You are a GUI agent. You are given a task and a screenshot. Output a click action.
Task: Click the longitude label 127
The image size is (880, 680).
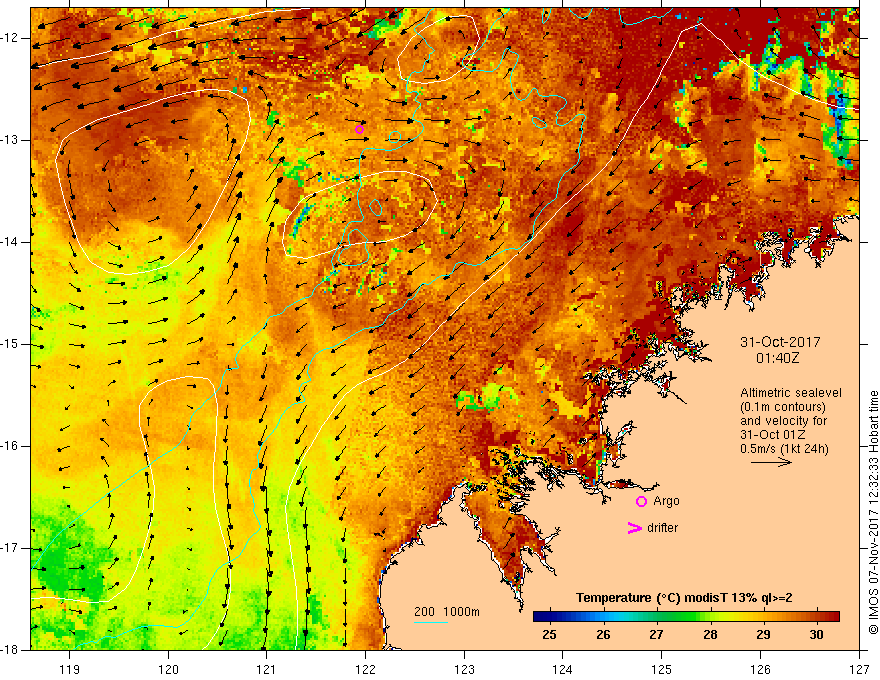click(x=859, y=669)
